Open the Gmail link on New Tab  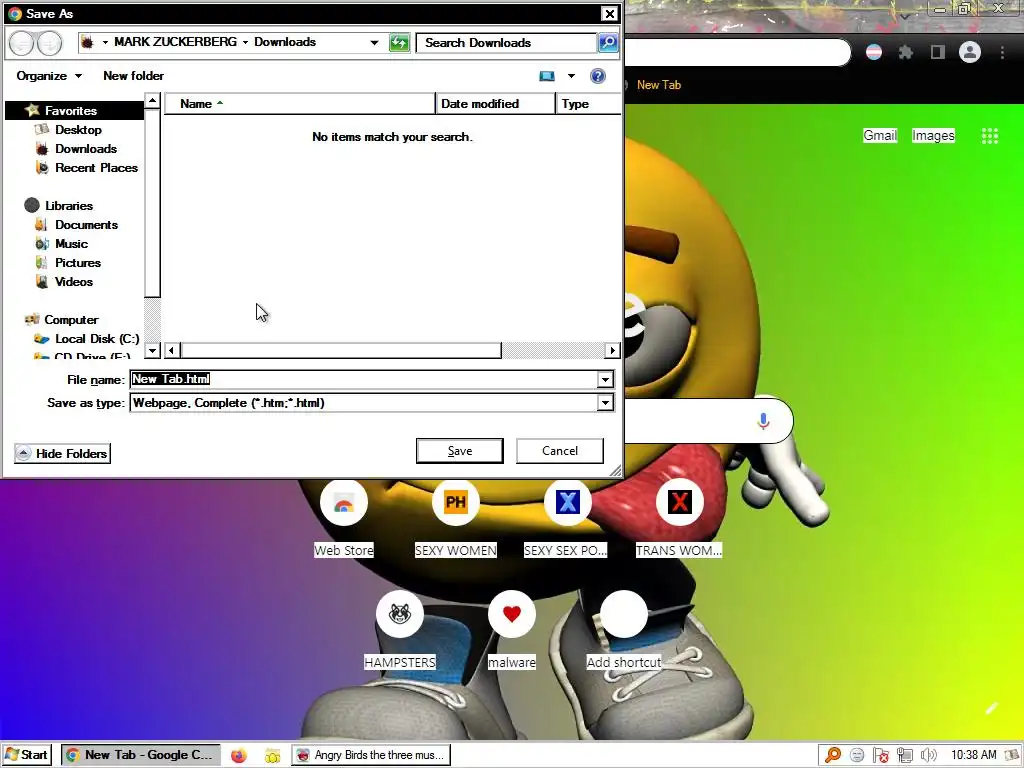pyautogui.click(x=880, y=135)
